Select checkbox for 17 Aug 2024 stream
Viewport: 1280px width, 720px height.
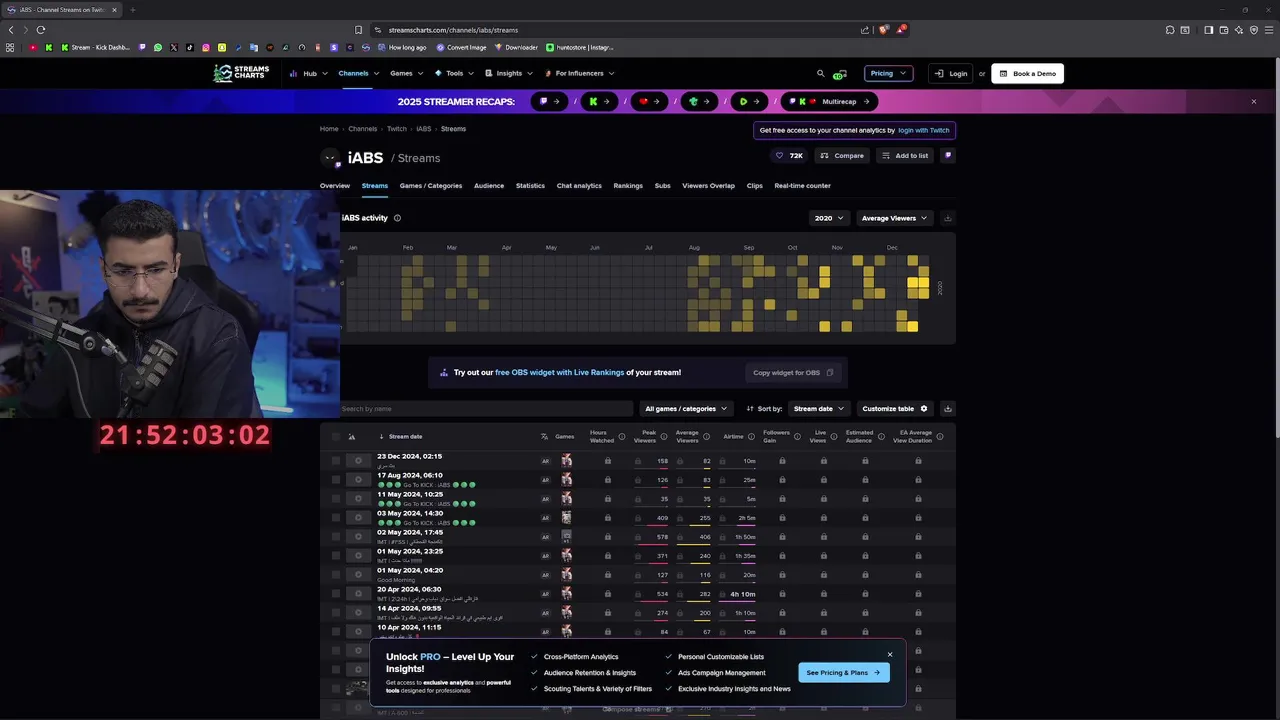point(336,480)
